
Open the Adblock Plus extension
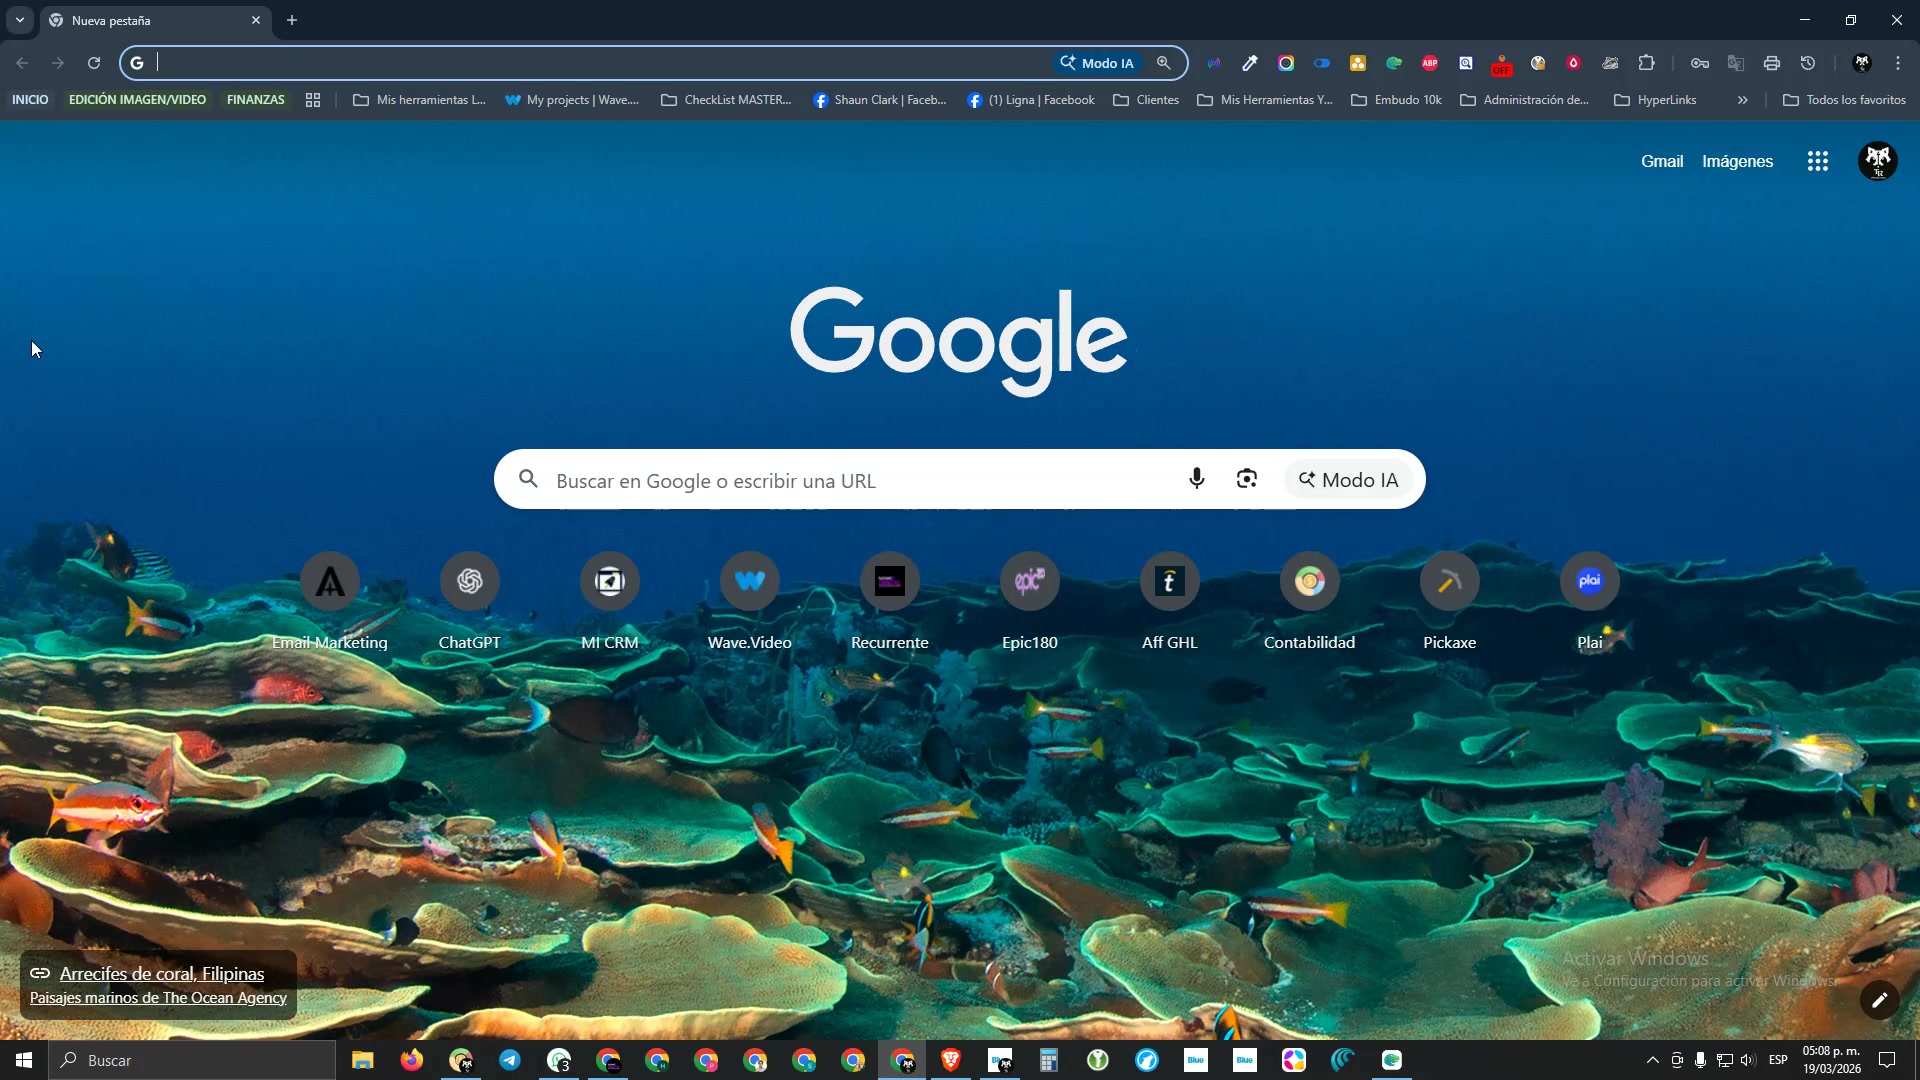click(x=1430, y=63)
